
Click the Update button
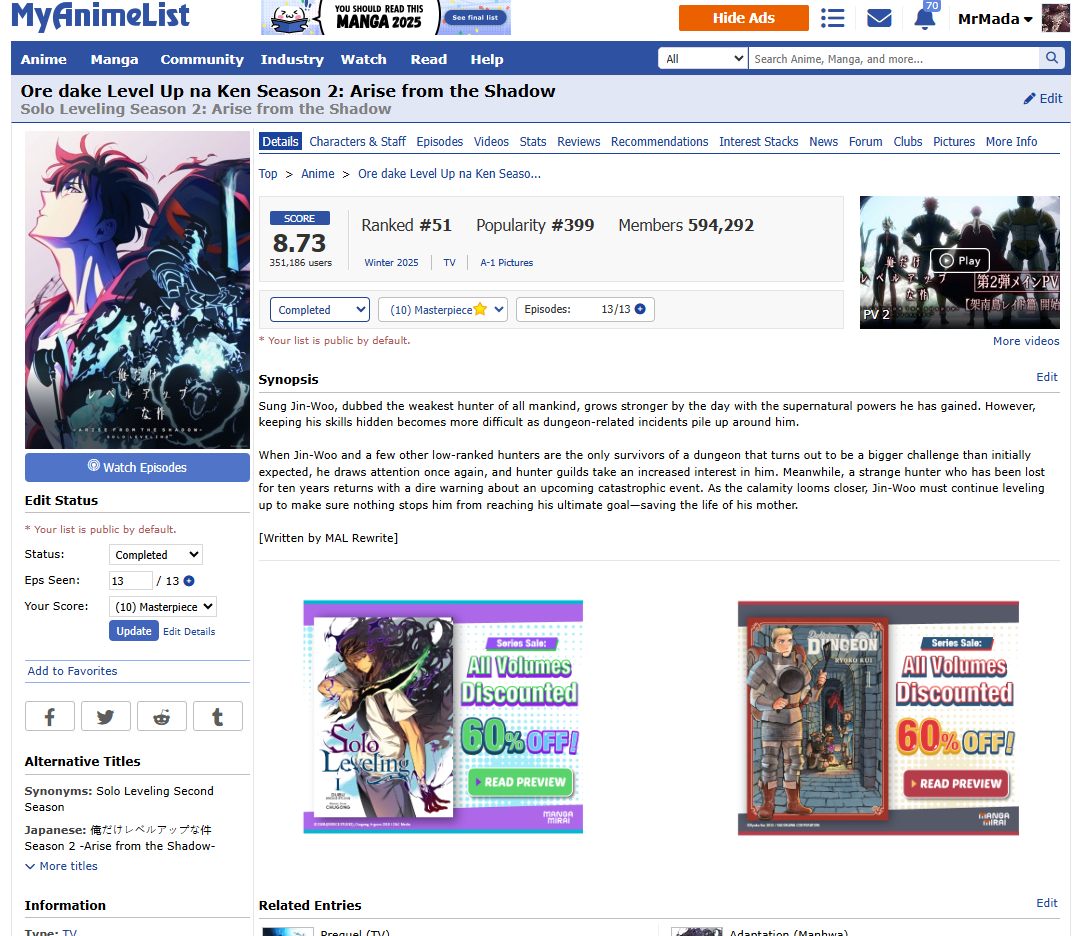coord(134,630)
